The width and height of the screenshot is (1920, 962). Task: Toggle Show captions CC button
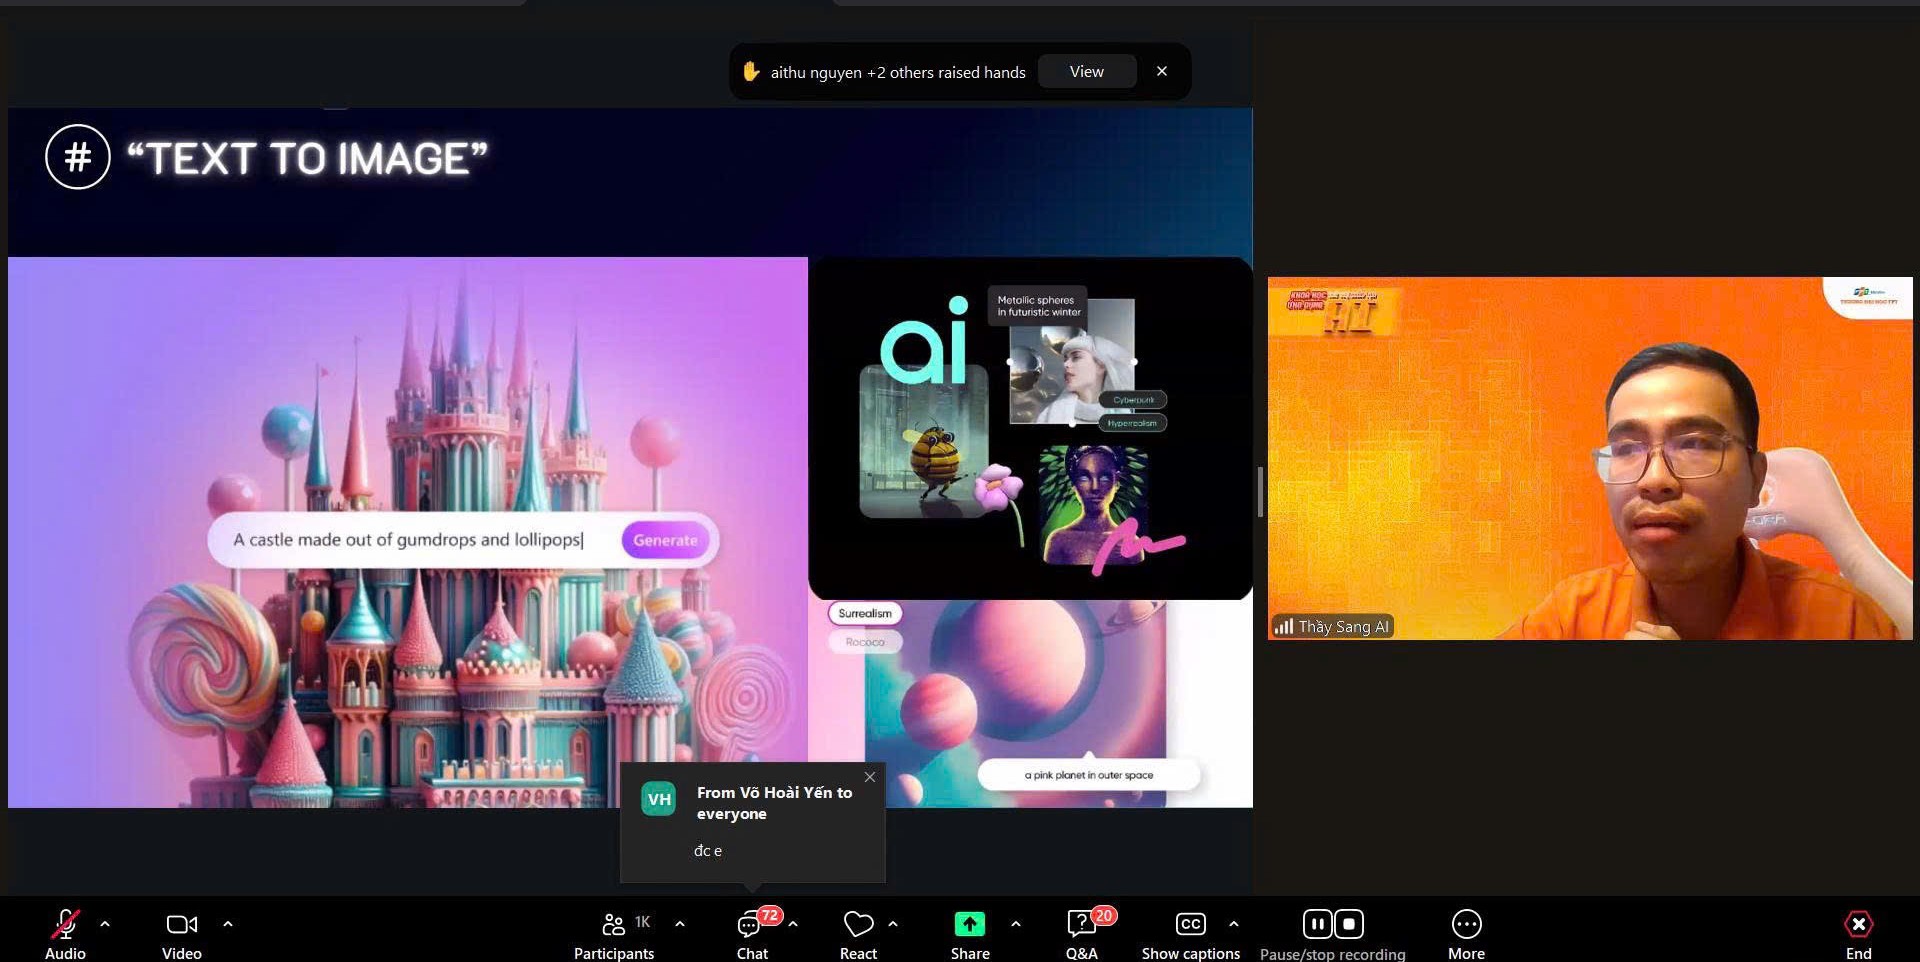click(1190, 924)
